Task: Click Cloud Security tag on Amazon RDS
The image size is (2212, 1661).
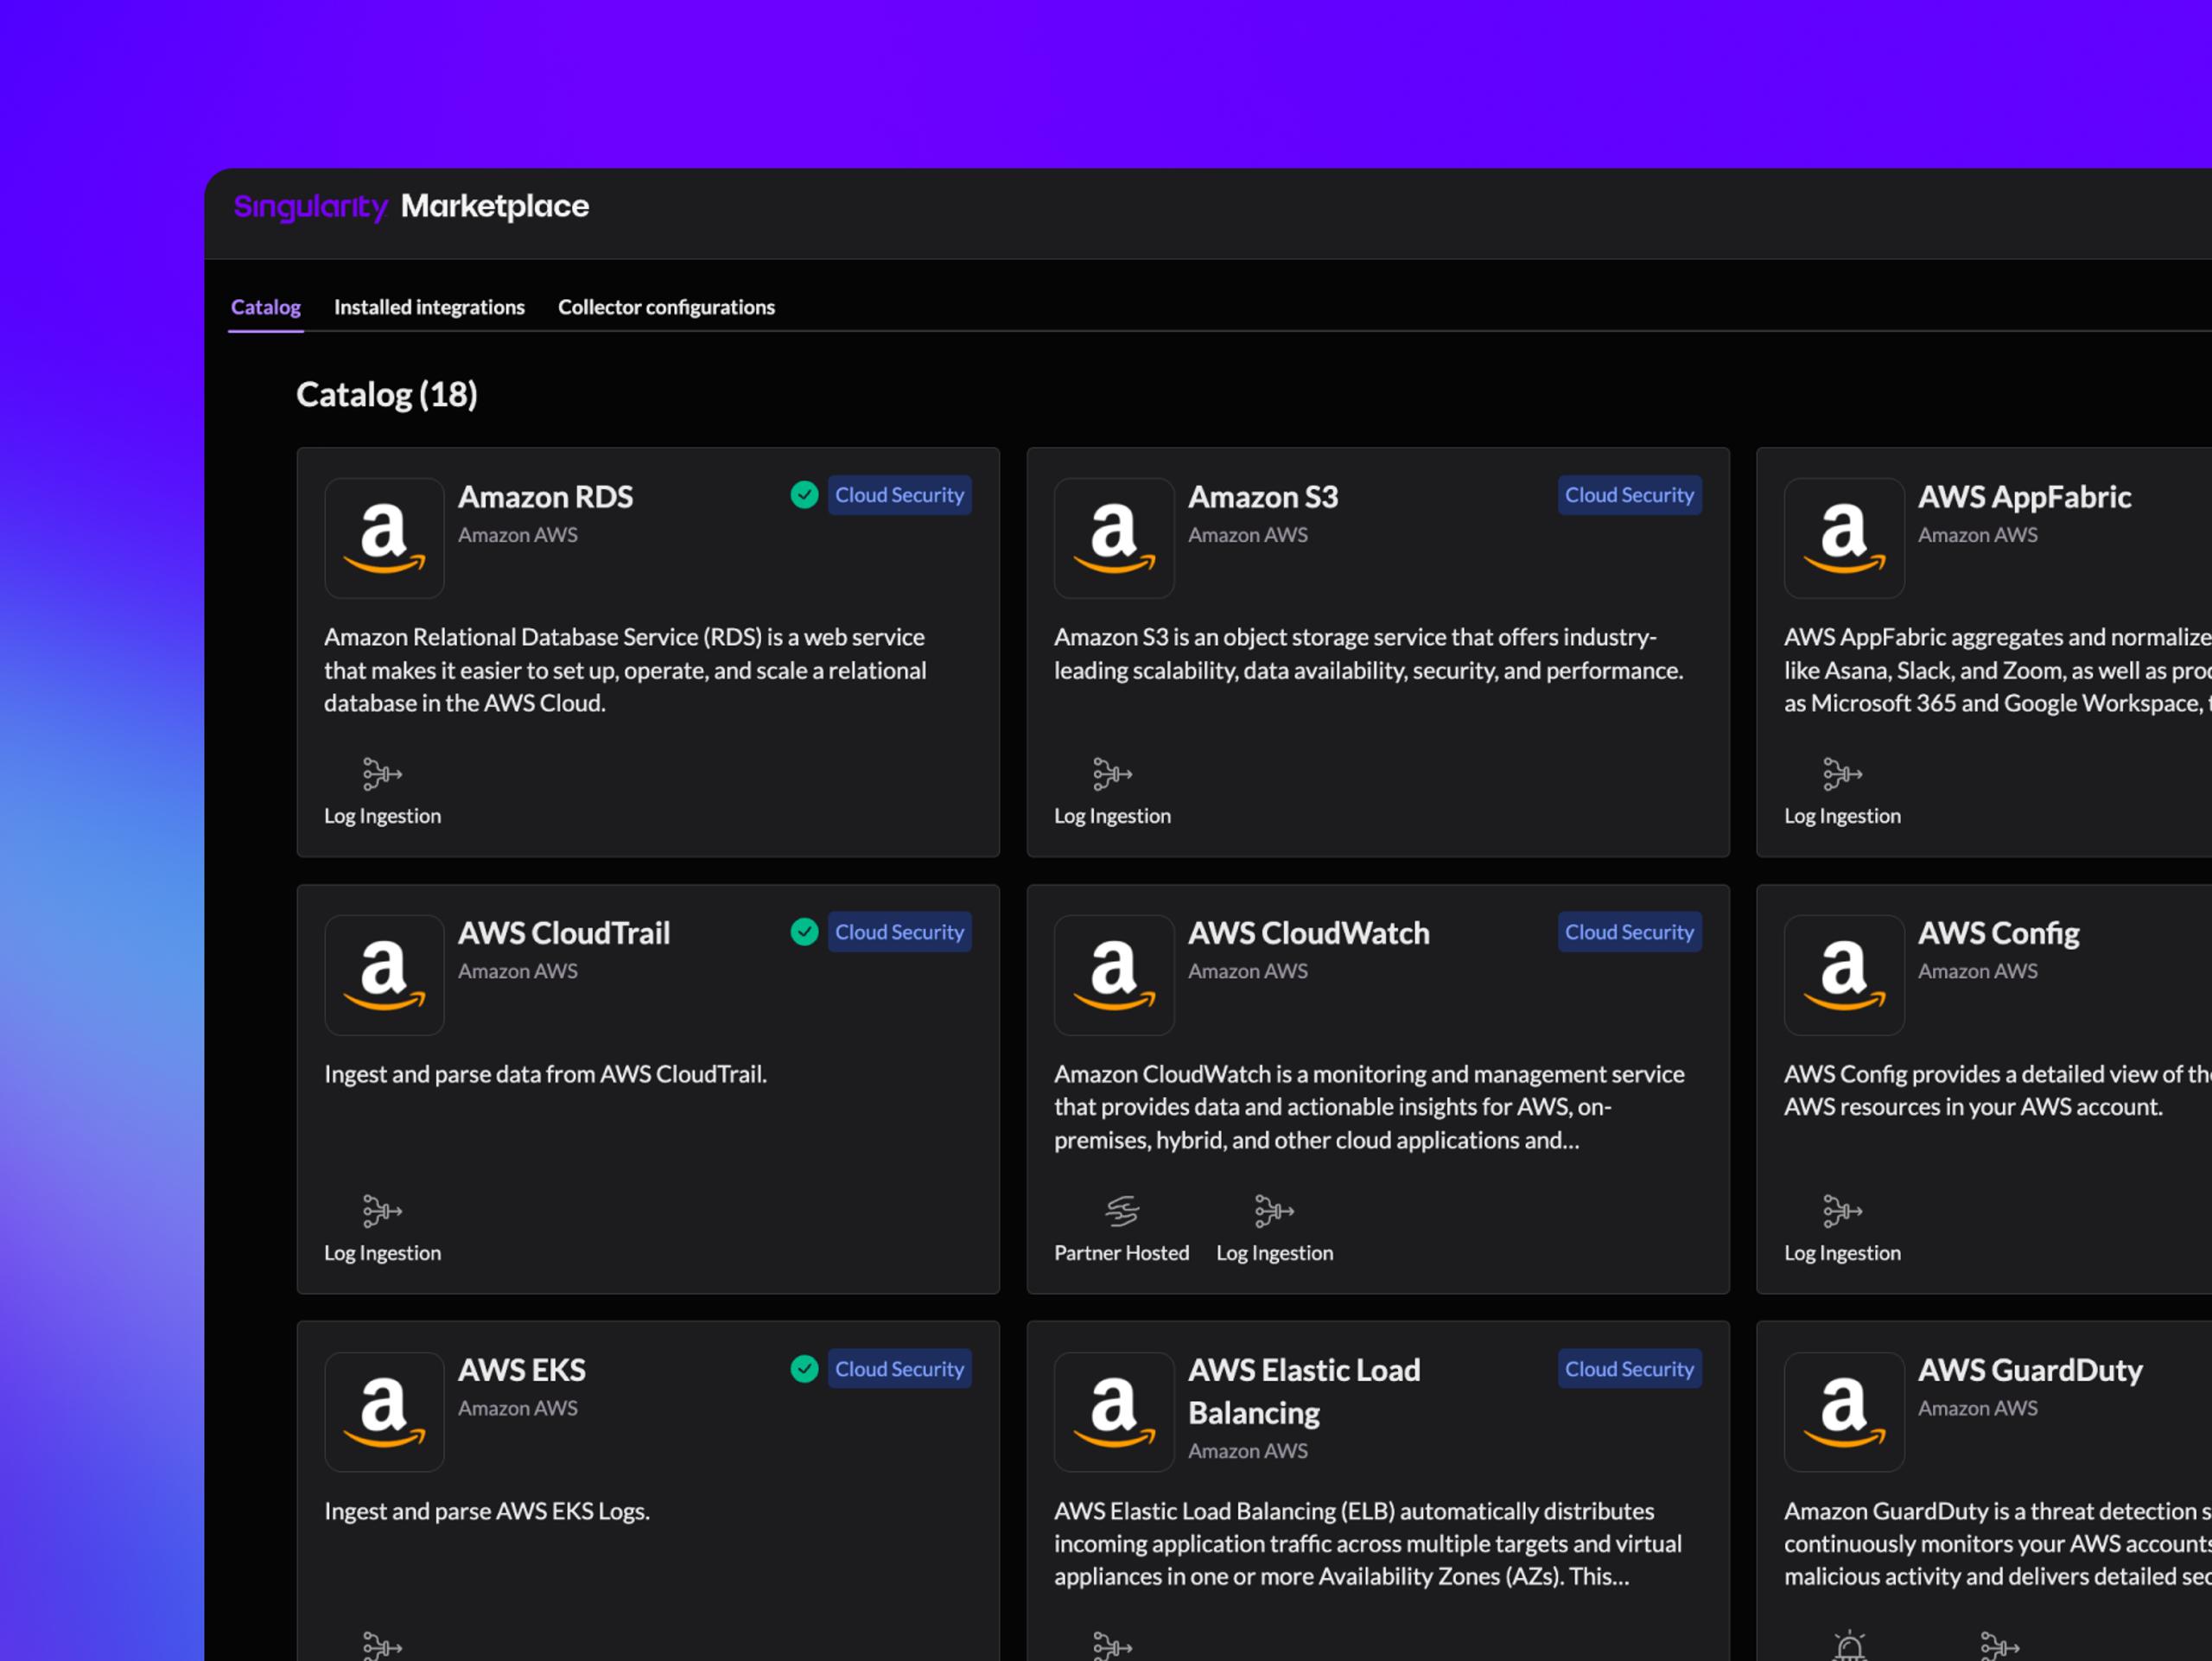Action: tap(900, 495)
